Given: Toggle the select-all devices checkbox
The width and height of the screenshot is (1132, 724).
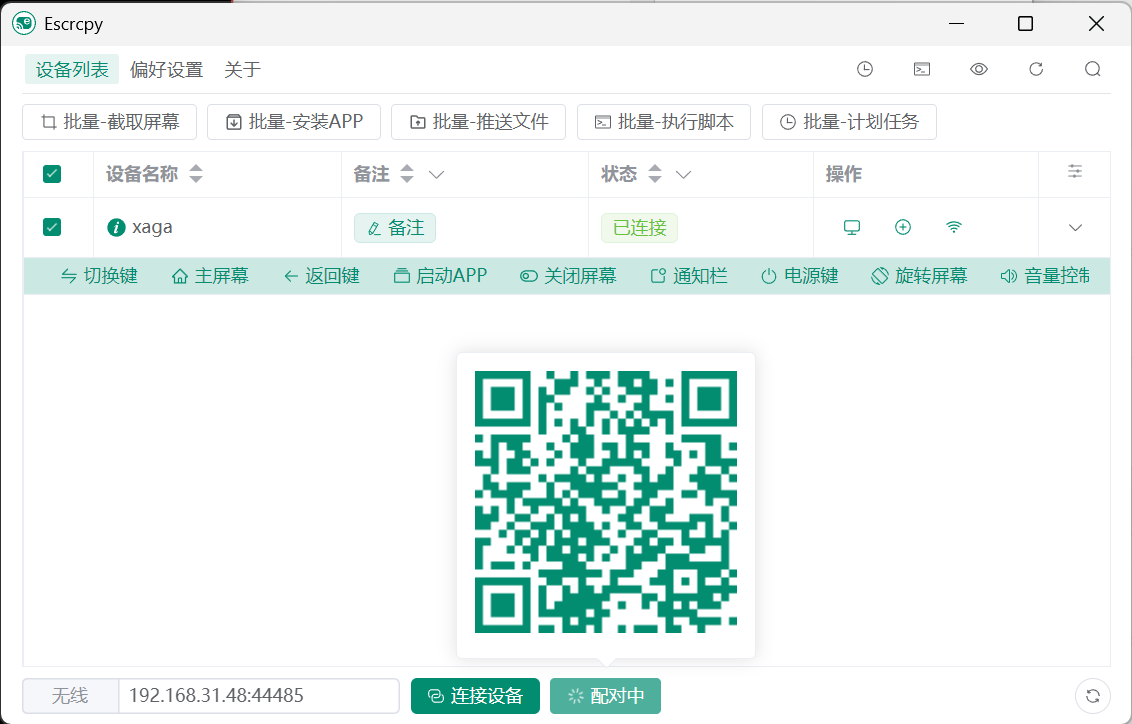Looking at the screenshot, I should 52,174.
